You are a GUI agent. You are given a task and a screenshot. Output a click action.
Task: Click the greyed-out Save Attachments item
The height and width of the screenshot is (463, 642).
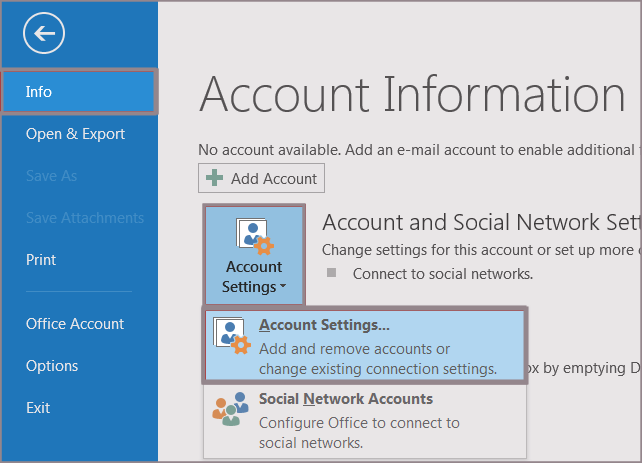point(85,218)
